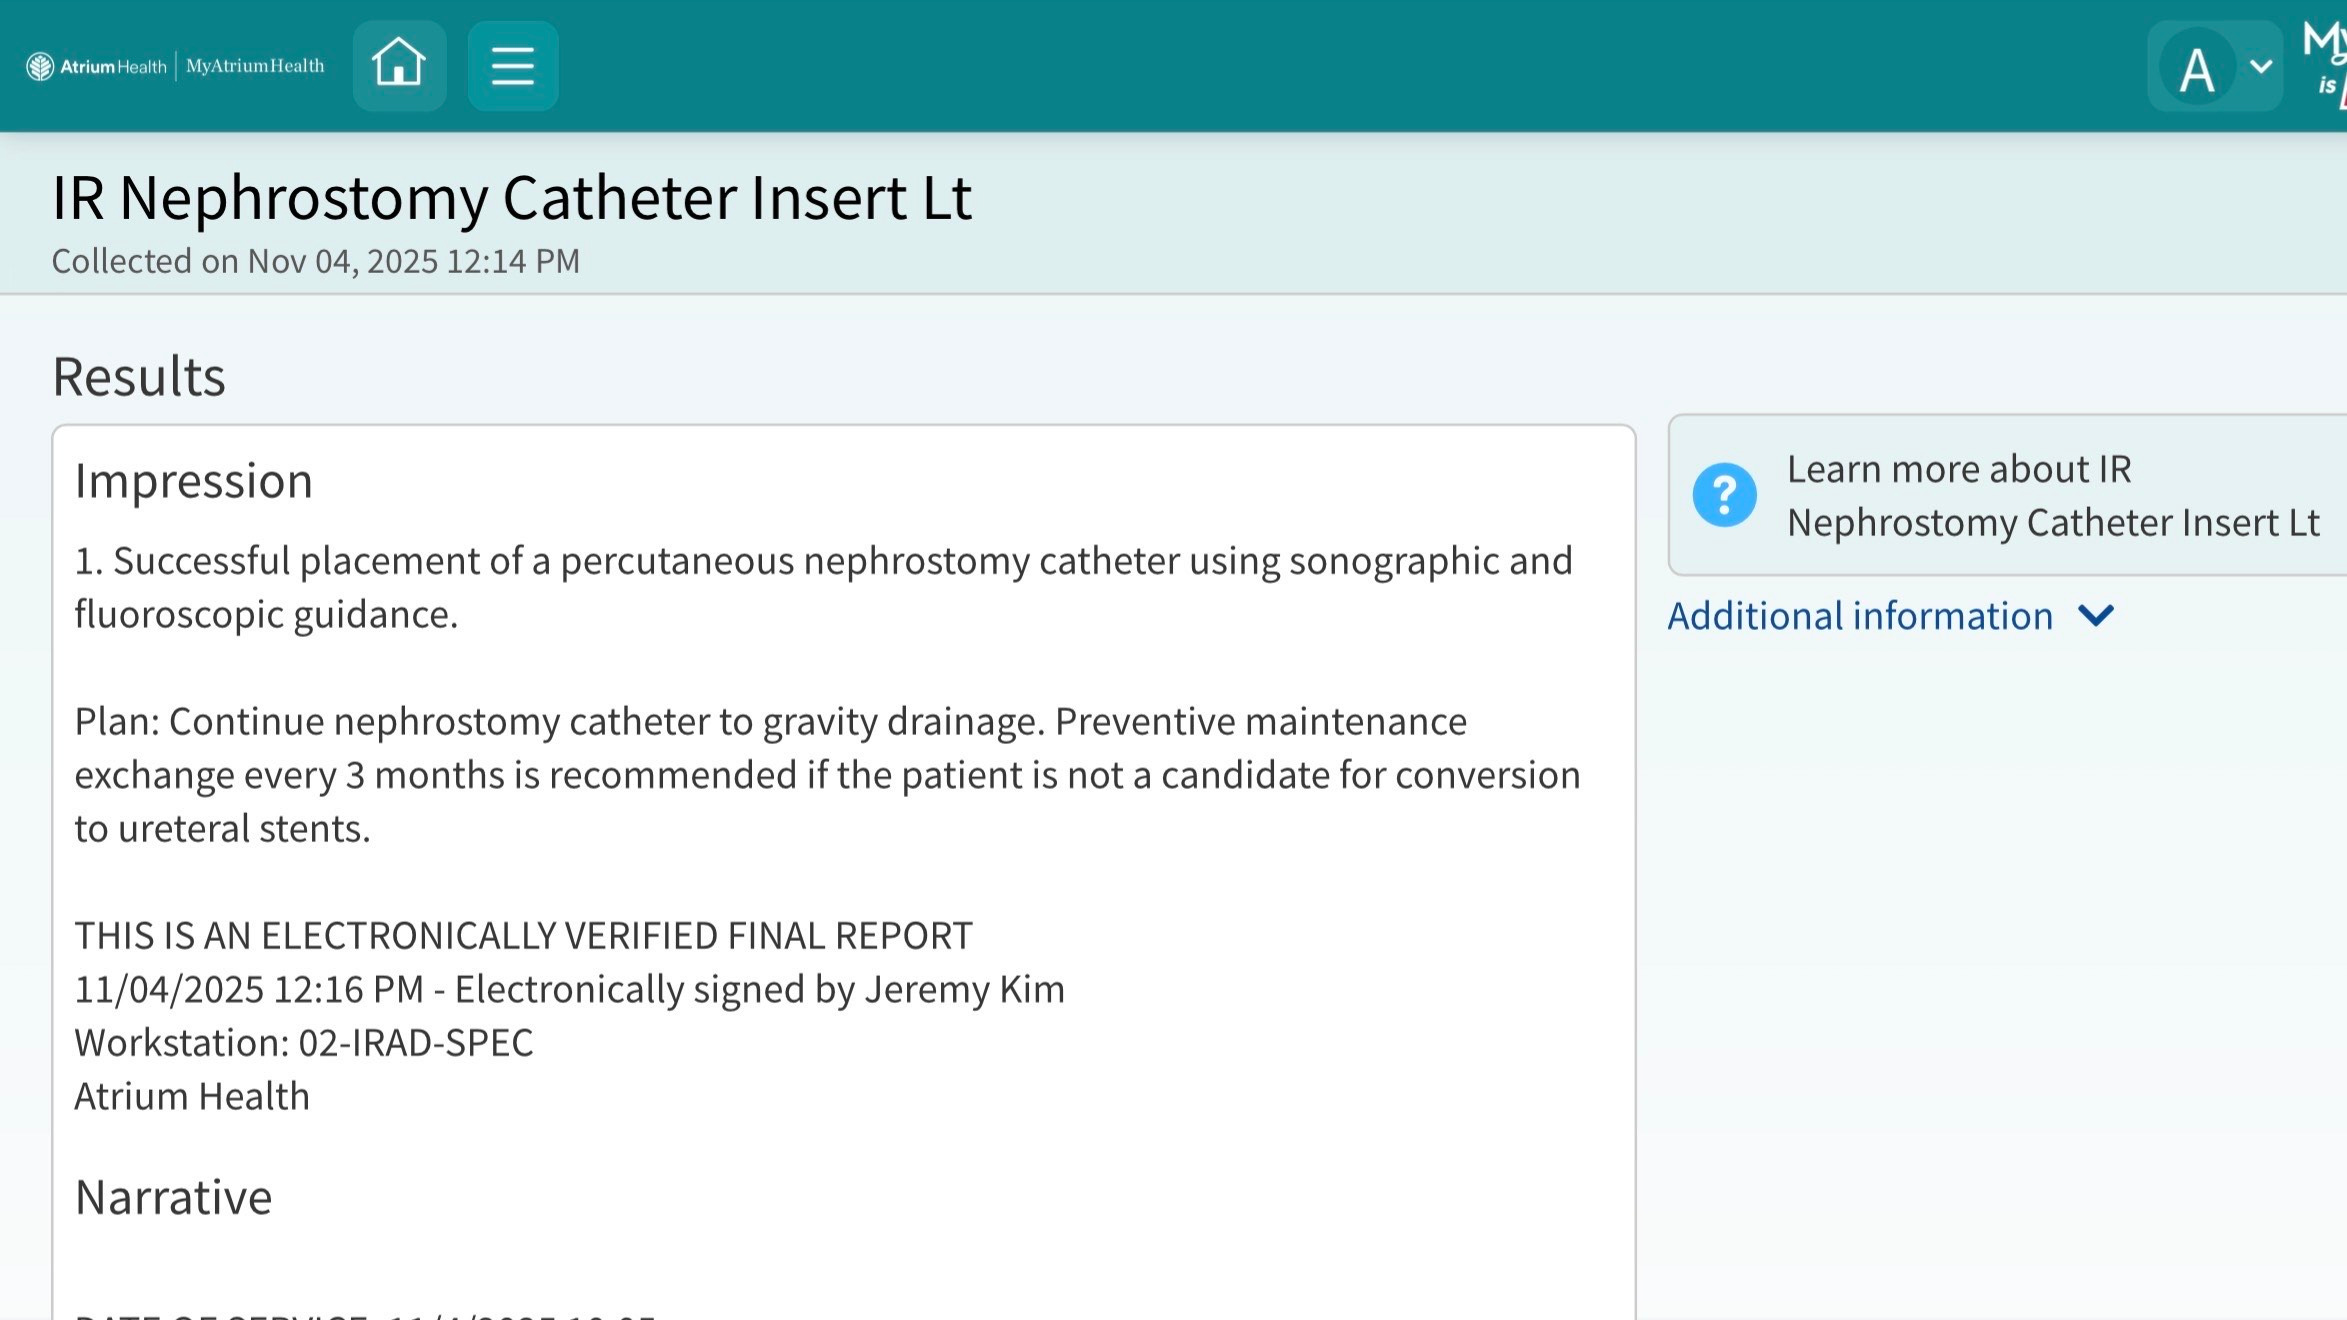The height and width of the screenshot is (1320, 2347).
Task: Go to the Home page icon
Action: (x=399, y=65)
